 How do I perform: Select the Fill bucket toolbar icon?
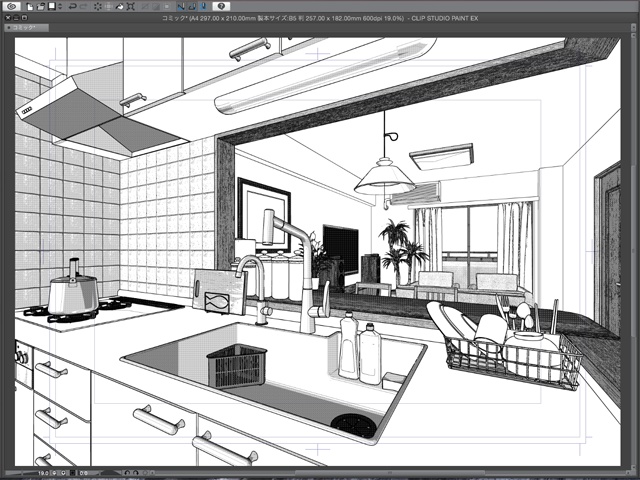click(x=120, y=6)
